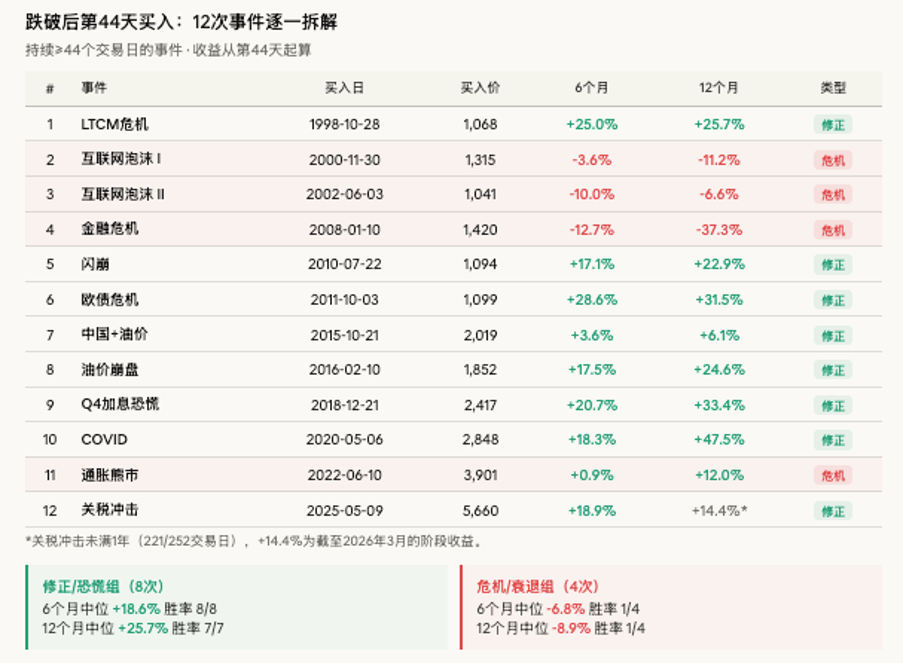Viewport: 904px width, 664px height.
Task: Click the +14.4%* value for 关税冲击
Action: click(x=719, y=511)
